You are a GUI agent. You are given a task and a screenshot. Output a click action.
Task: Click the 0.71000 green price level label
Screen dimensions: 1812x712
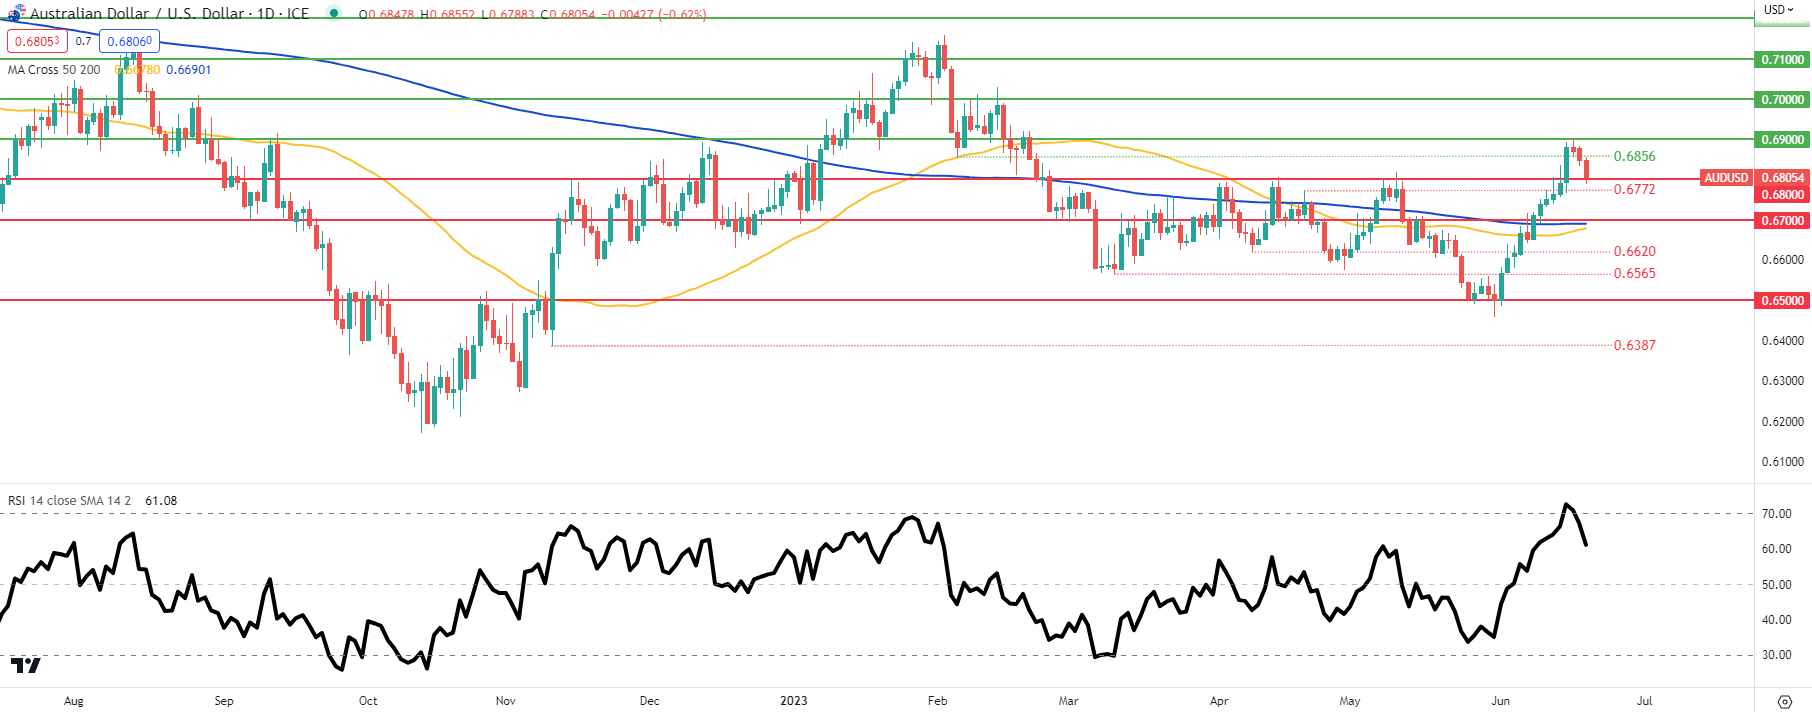(x=1783, y=60)
